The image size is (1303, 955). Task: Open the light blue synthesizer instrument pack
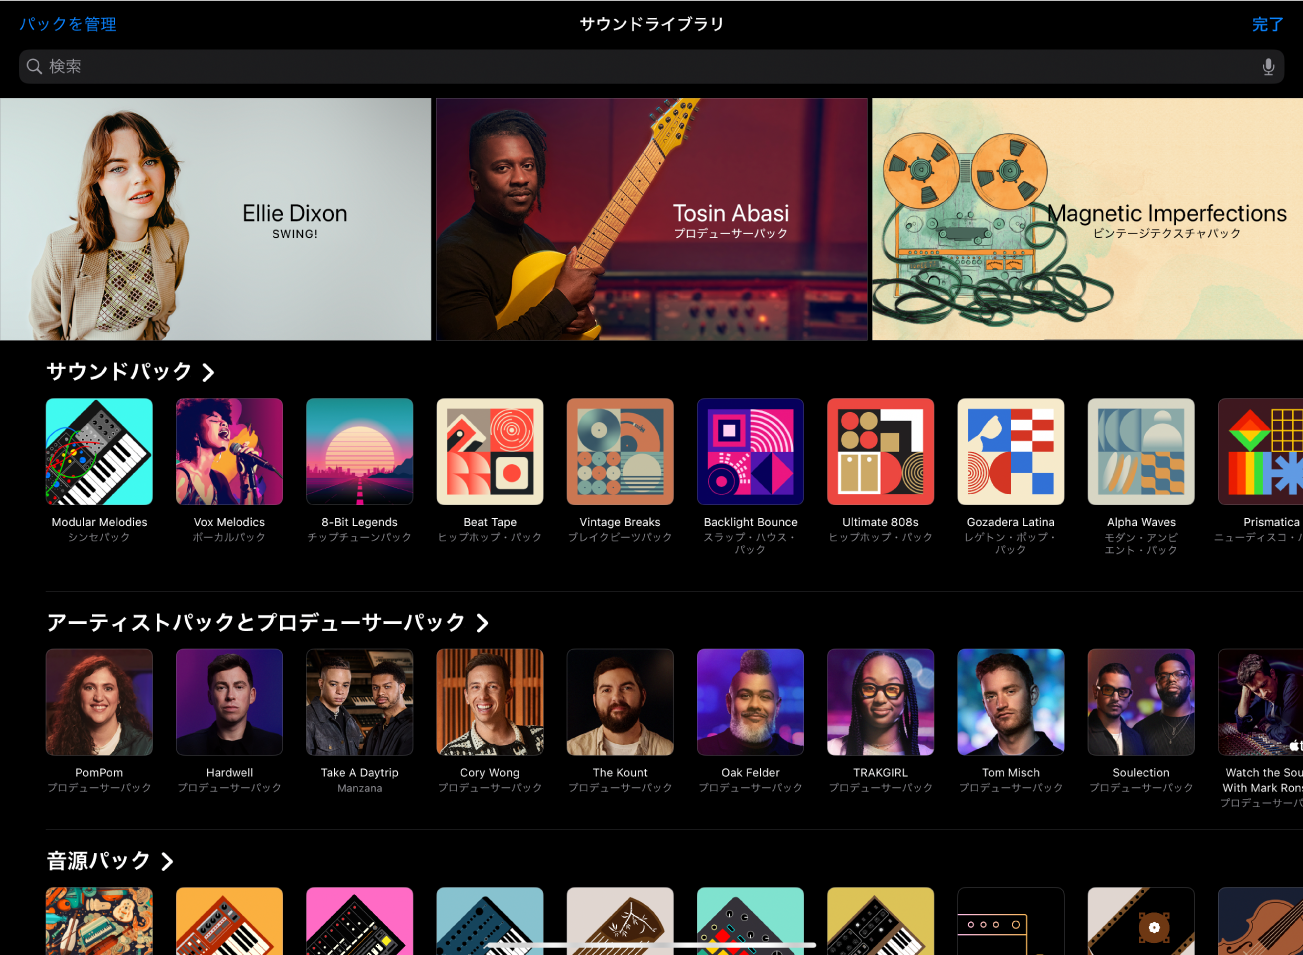point(490,921)
